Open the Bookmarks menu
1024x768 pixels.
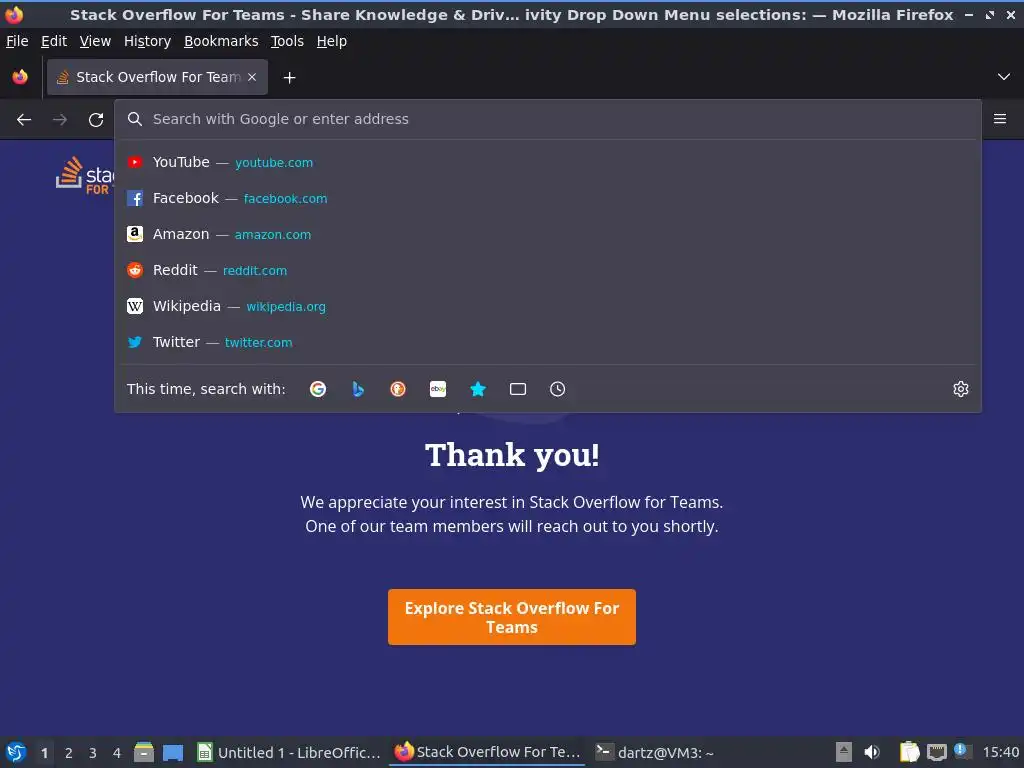tap(221, 41)
